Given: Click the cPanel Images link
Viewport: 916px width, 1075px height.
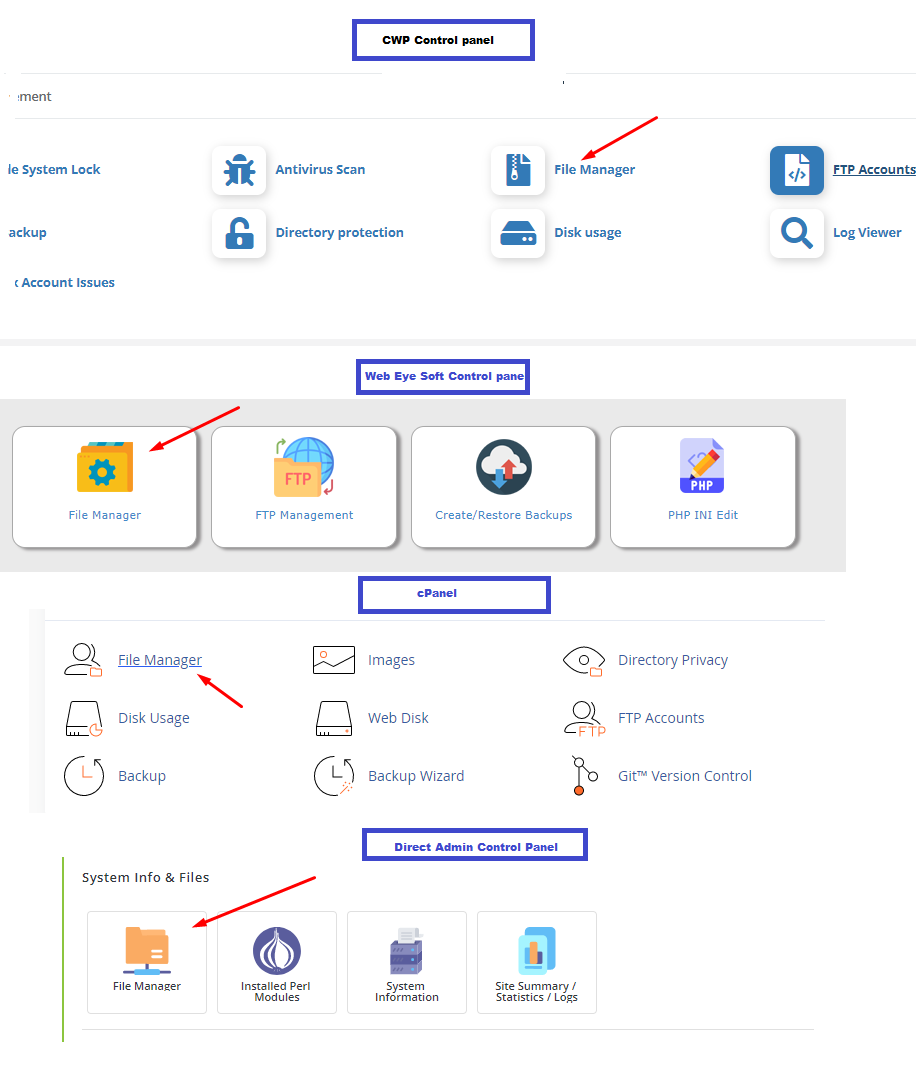Looking at the screenshot, I should point(391,660).
